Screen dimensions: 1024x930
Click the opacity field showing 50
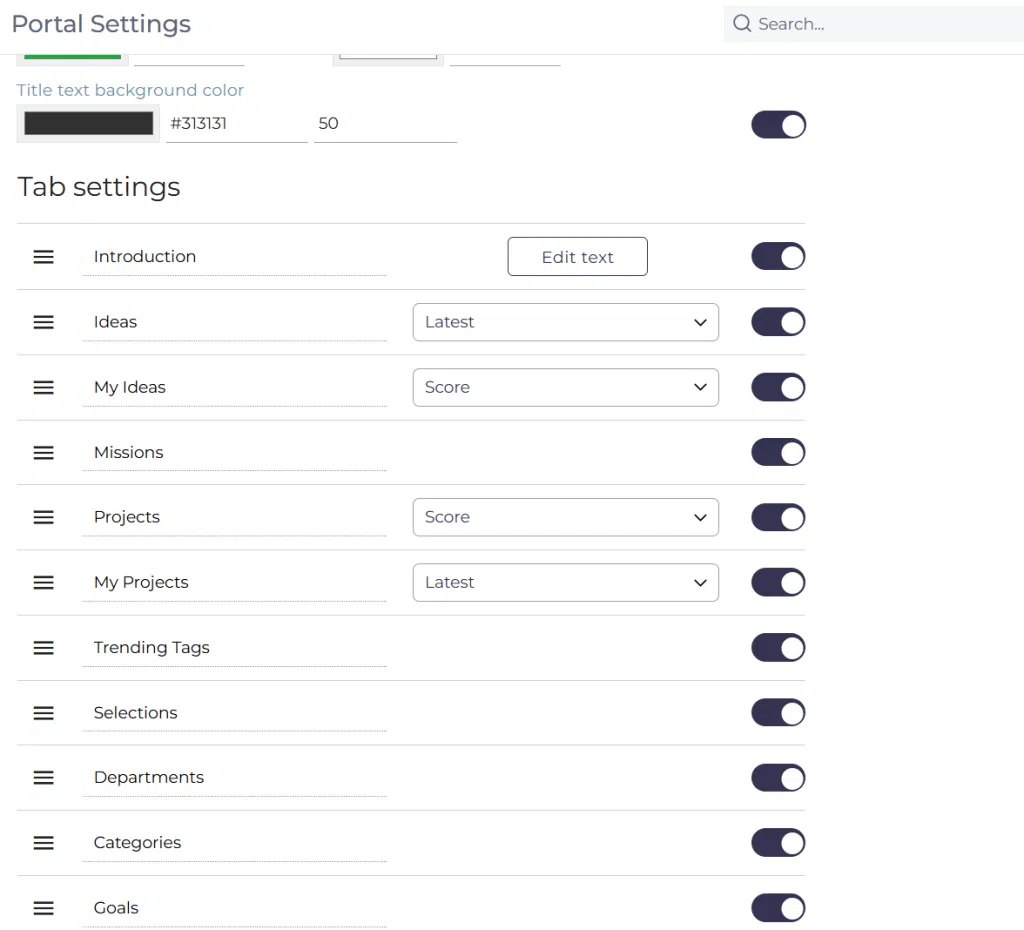pyautogui.click(x=385, y=124)
